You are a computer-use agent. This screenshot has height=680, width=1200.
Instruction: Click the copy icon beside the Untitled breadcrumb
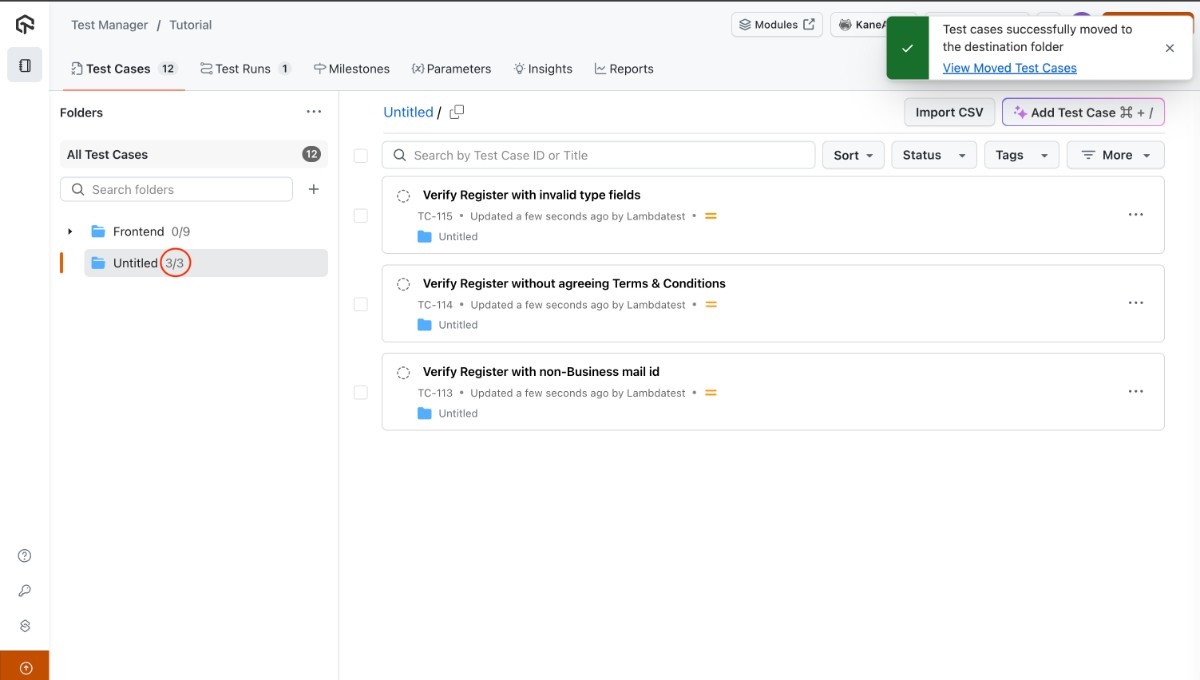click(457, 112)
